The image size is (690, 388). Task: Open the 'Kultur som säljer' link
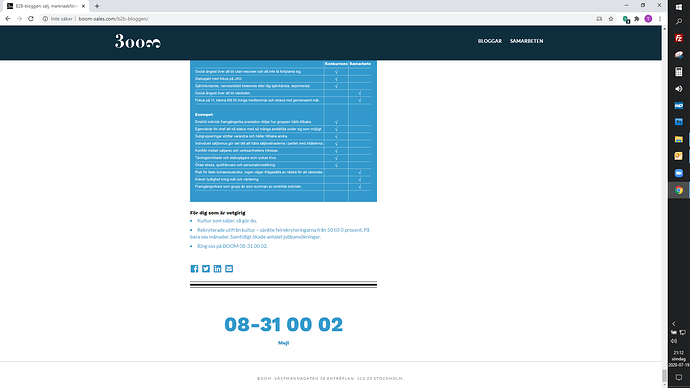(x=227, y=221)
